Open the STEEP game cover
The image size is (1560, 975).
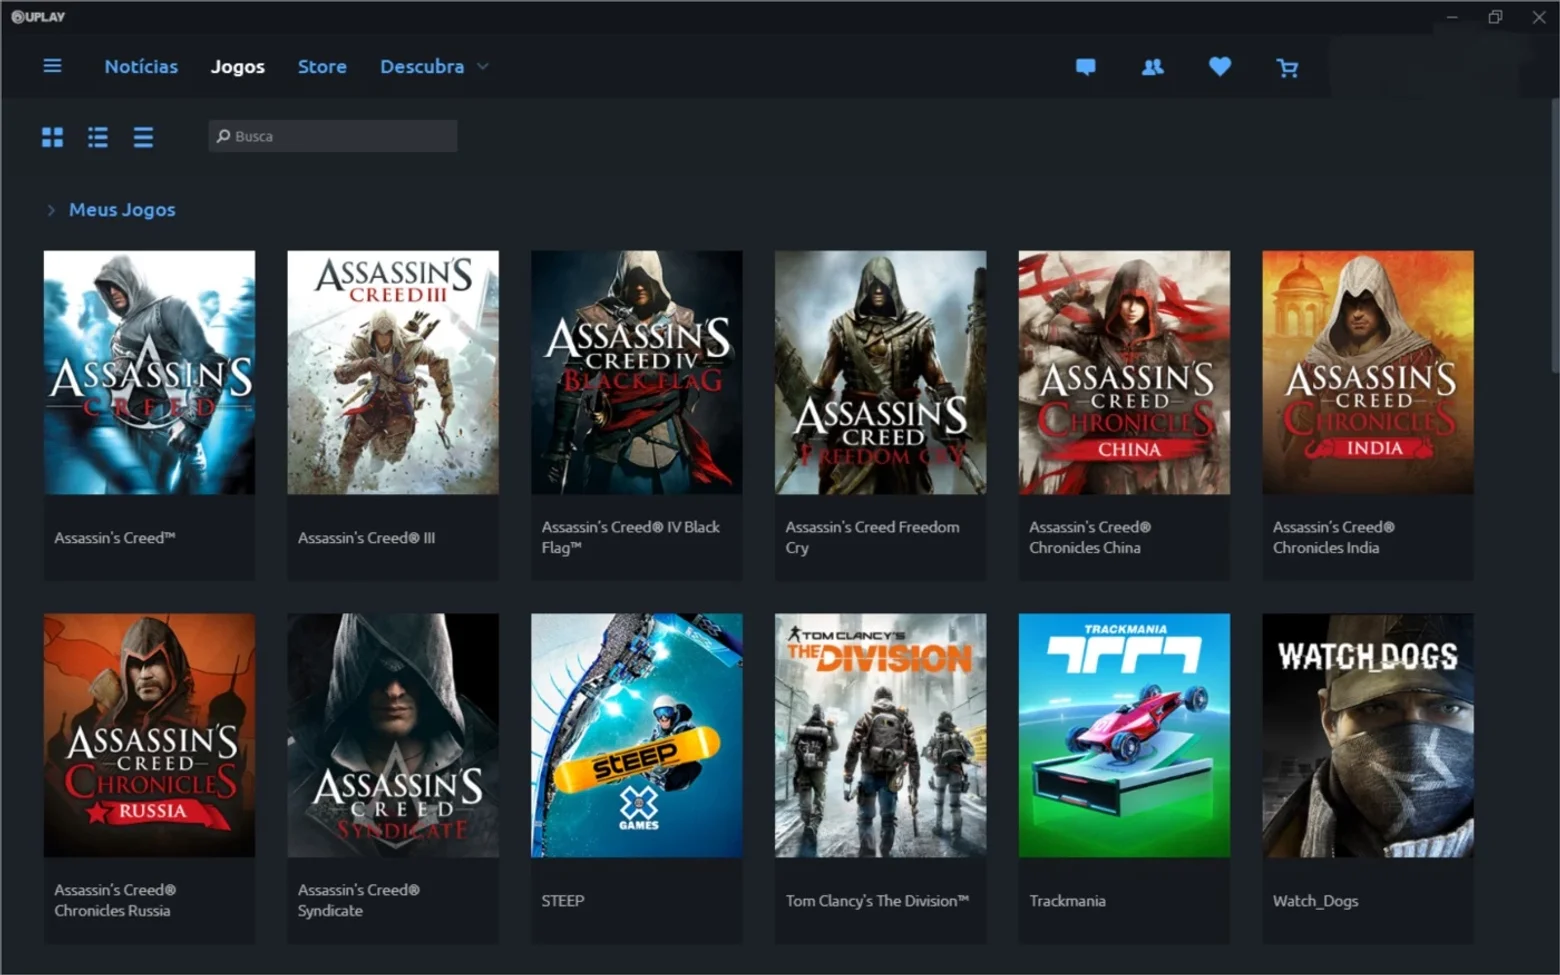[637, 735]
